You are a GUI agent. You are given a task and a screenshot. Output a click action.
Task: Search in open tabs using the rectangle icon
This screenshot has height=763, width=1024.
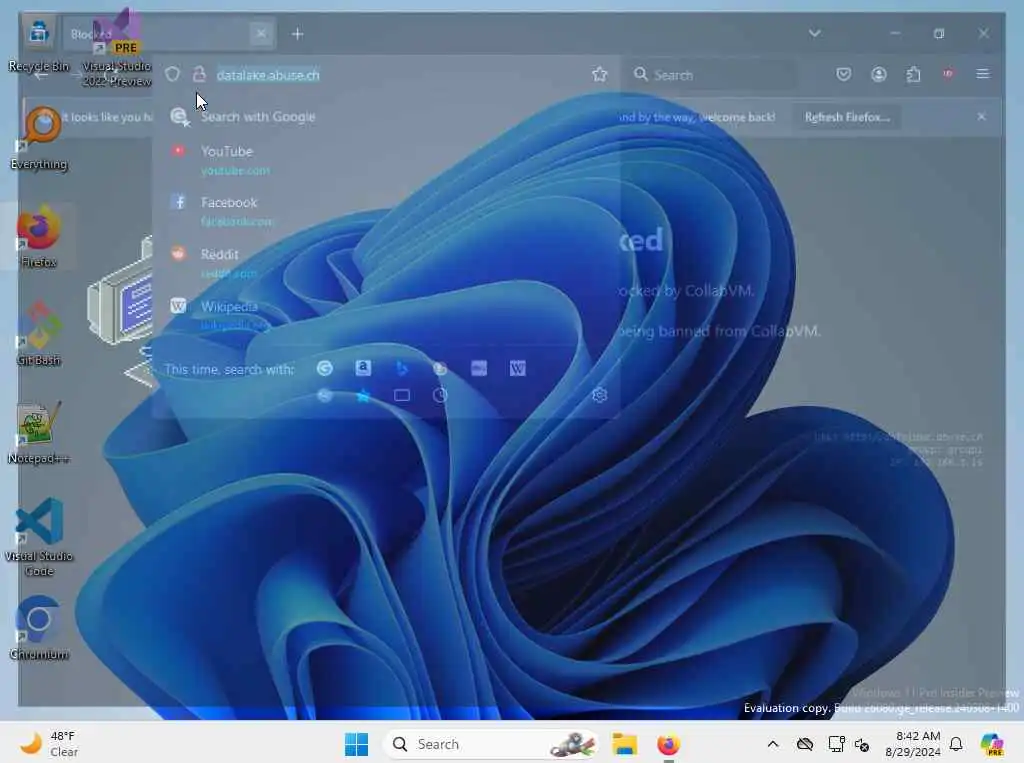tap(402, 395)
